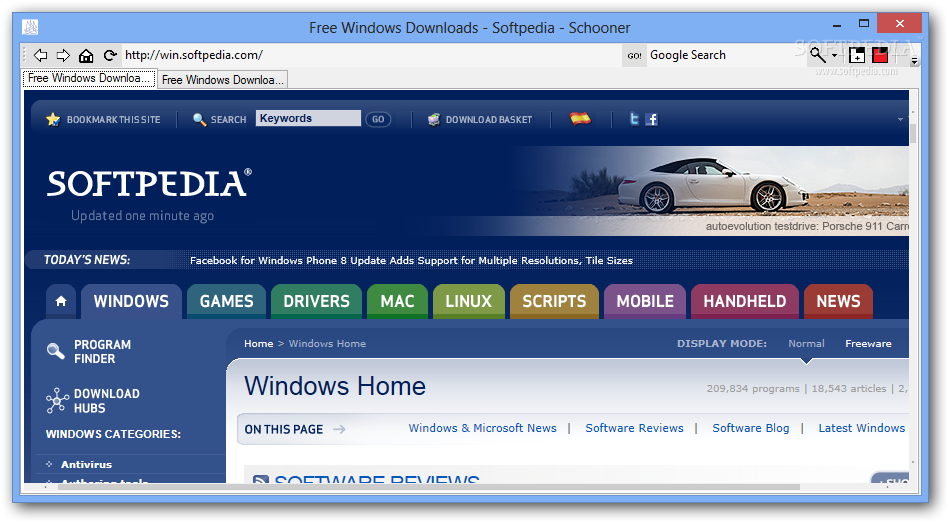Image resolution: width=949 pixels, height=523 pixels.
Task: Jump to Latest Windows section
Action: pos(862,428)
